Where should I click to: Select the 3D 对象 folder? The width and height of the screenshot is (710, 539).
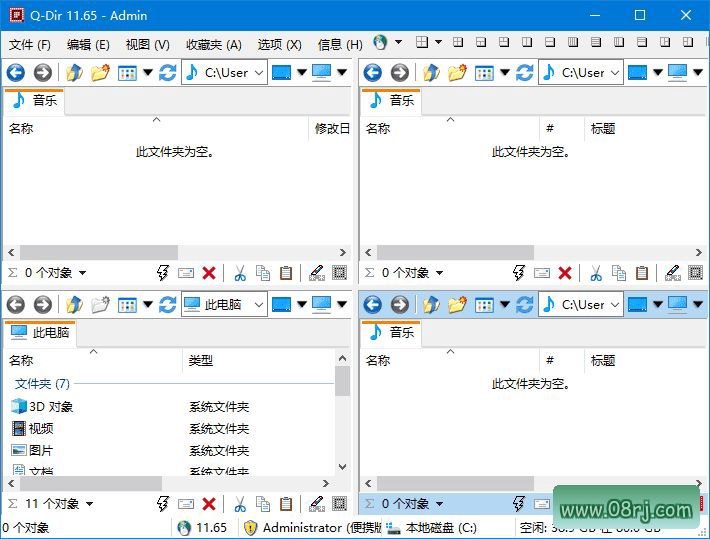click(43, 406)
